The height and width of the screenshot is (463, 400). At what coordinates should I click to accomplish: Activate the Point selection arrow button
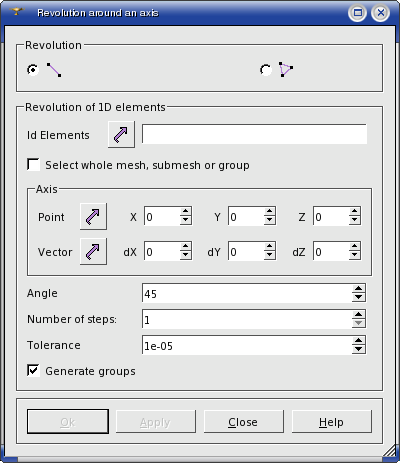tap(93, 216)
